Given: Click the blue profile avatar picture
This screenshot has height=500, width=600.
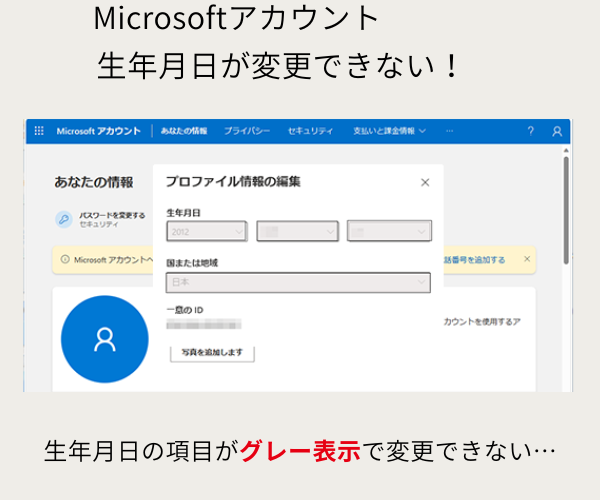Looking at the screenshot, I should pyautogui.click(x=104, y=339).
